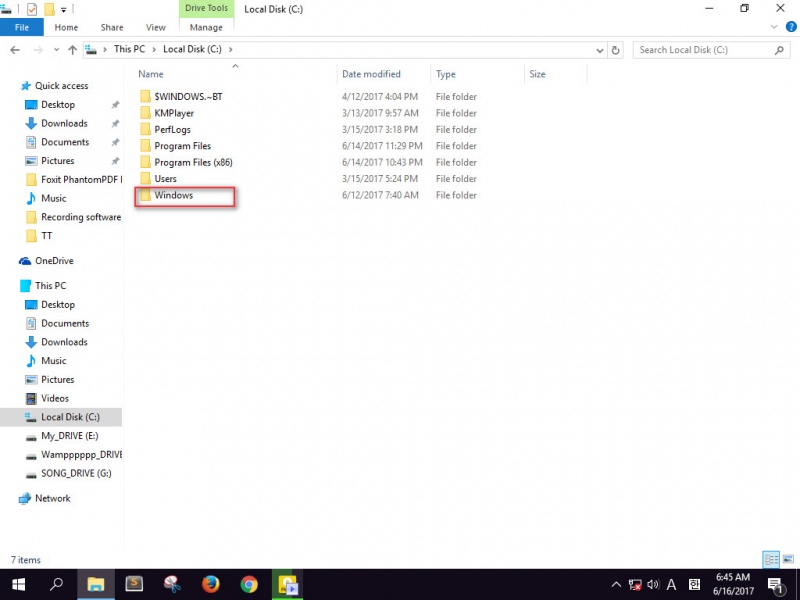The image size is (800, 600).
Task: Open Snipping Tool from the taskbar
Action: [x=172, y=585]
